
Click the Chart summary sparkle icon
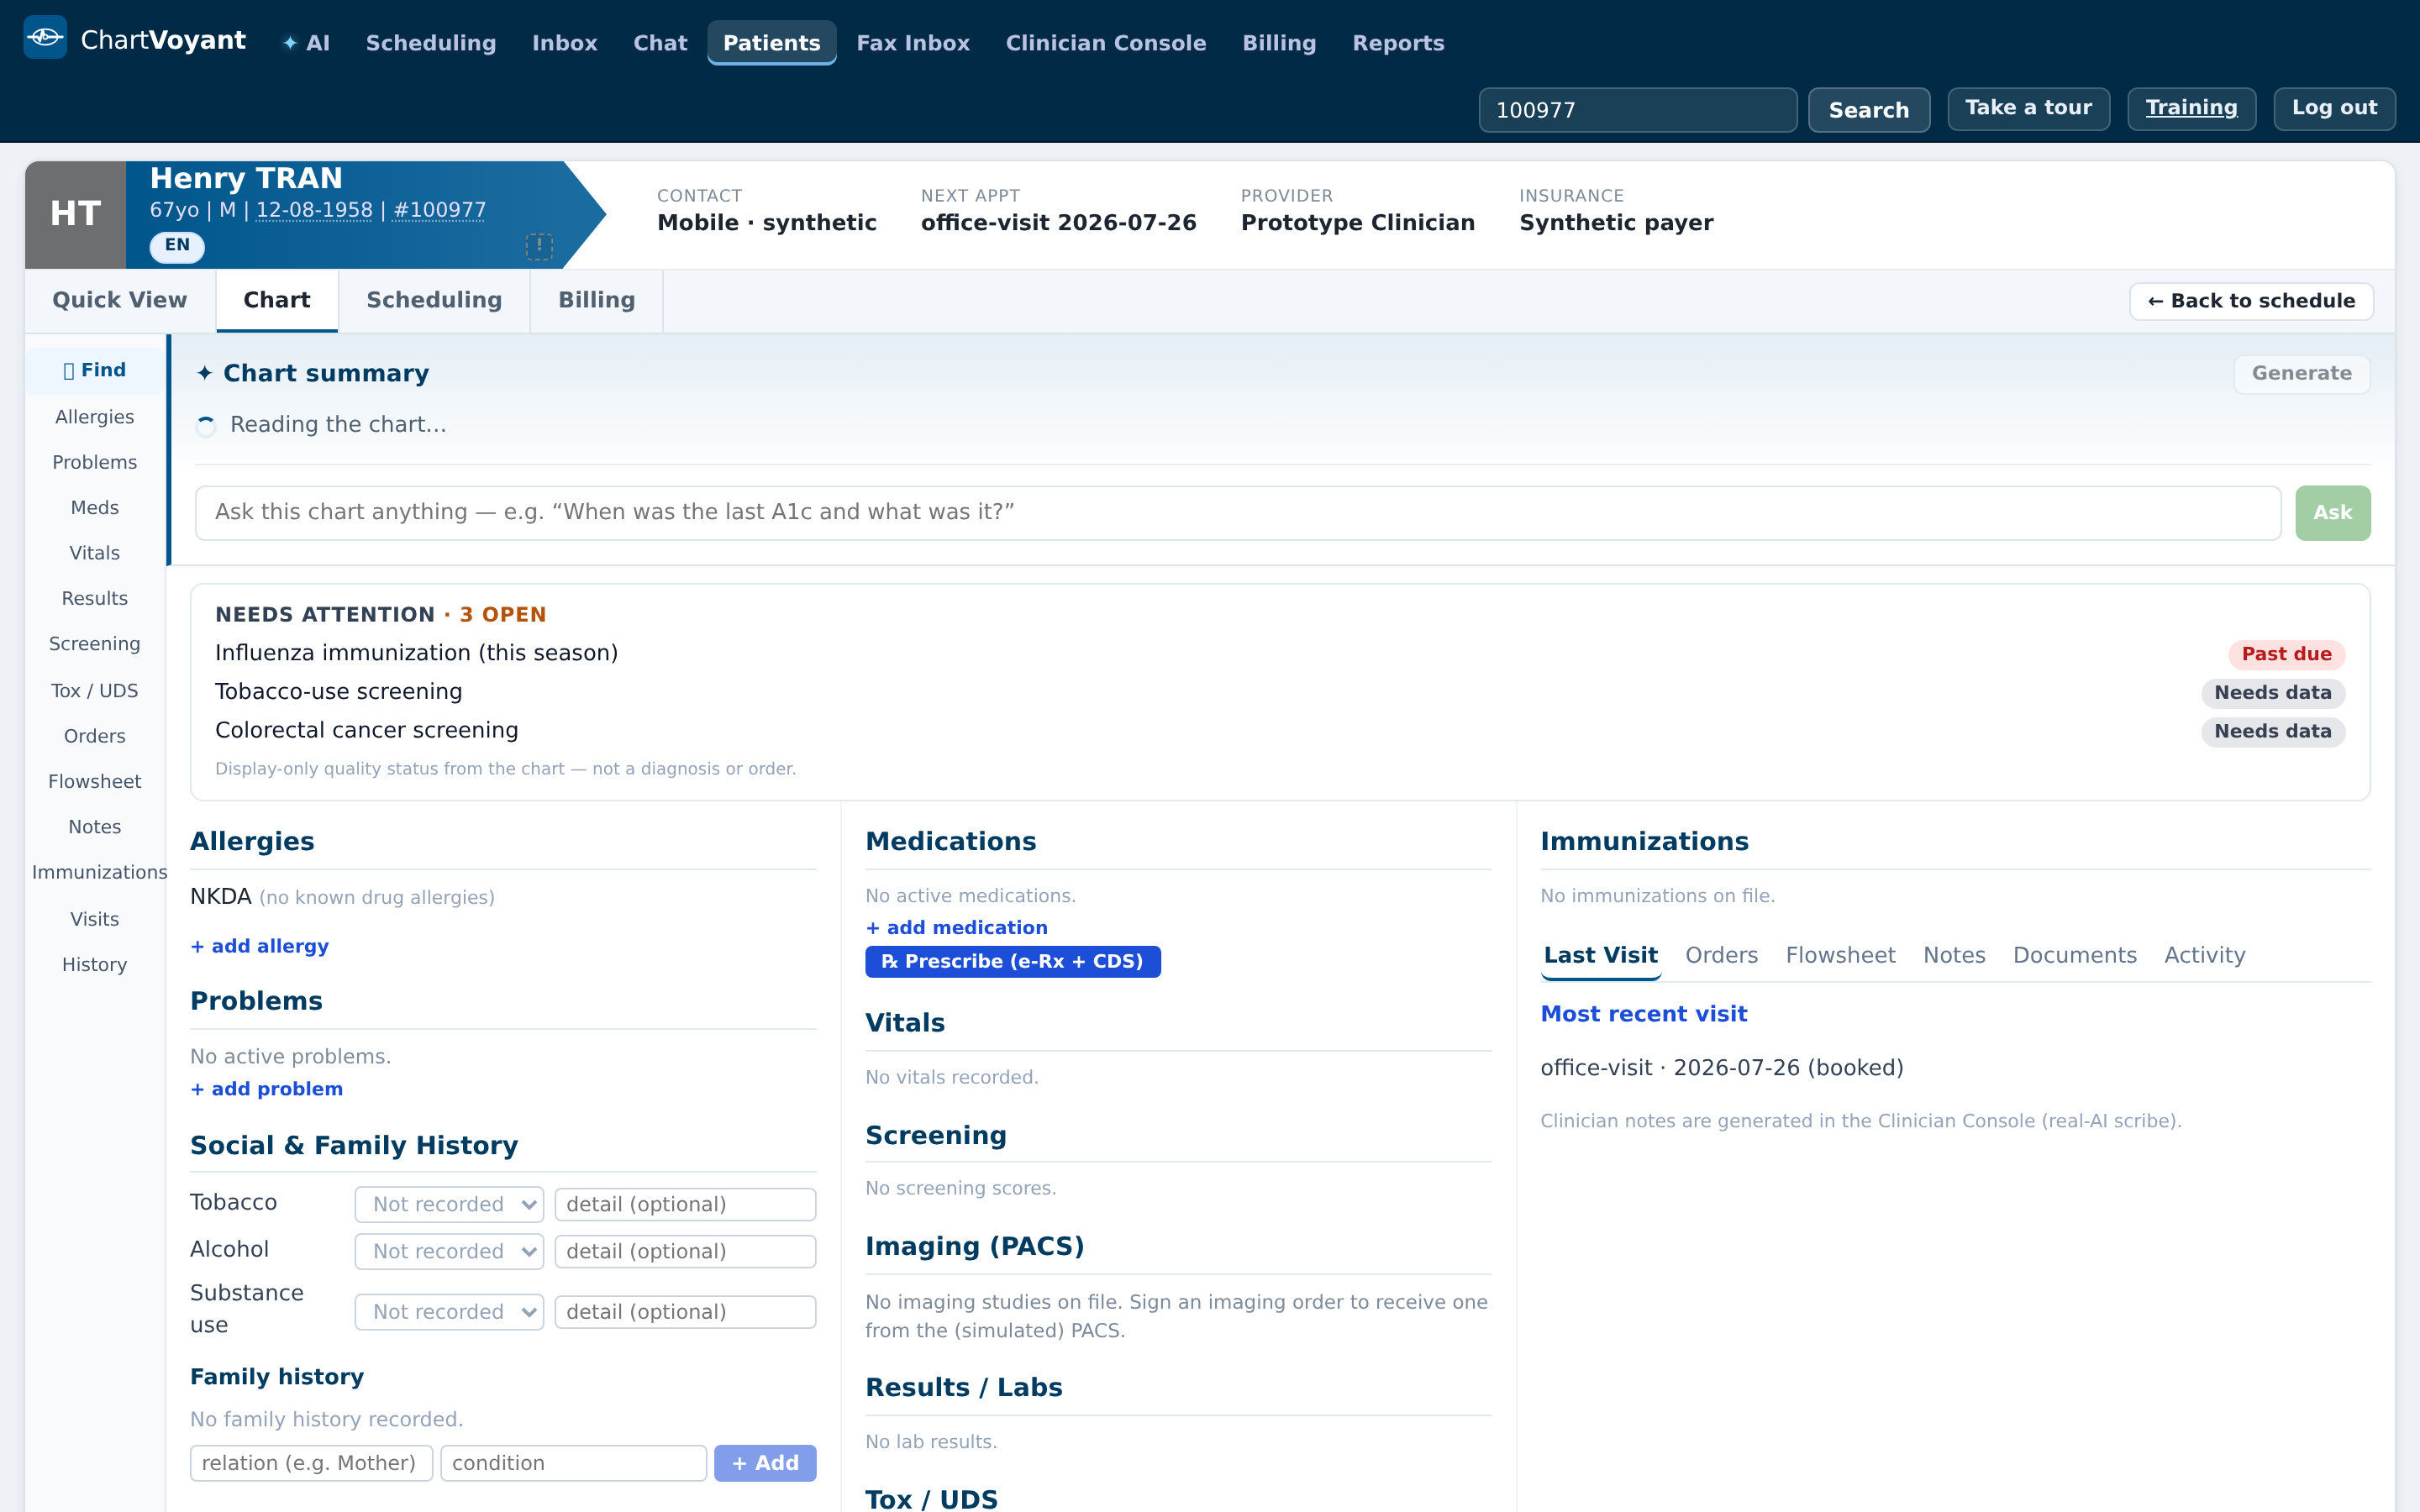point(205,373)
